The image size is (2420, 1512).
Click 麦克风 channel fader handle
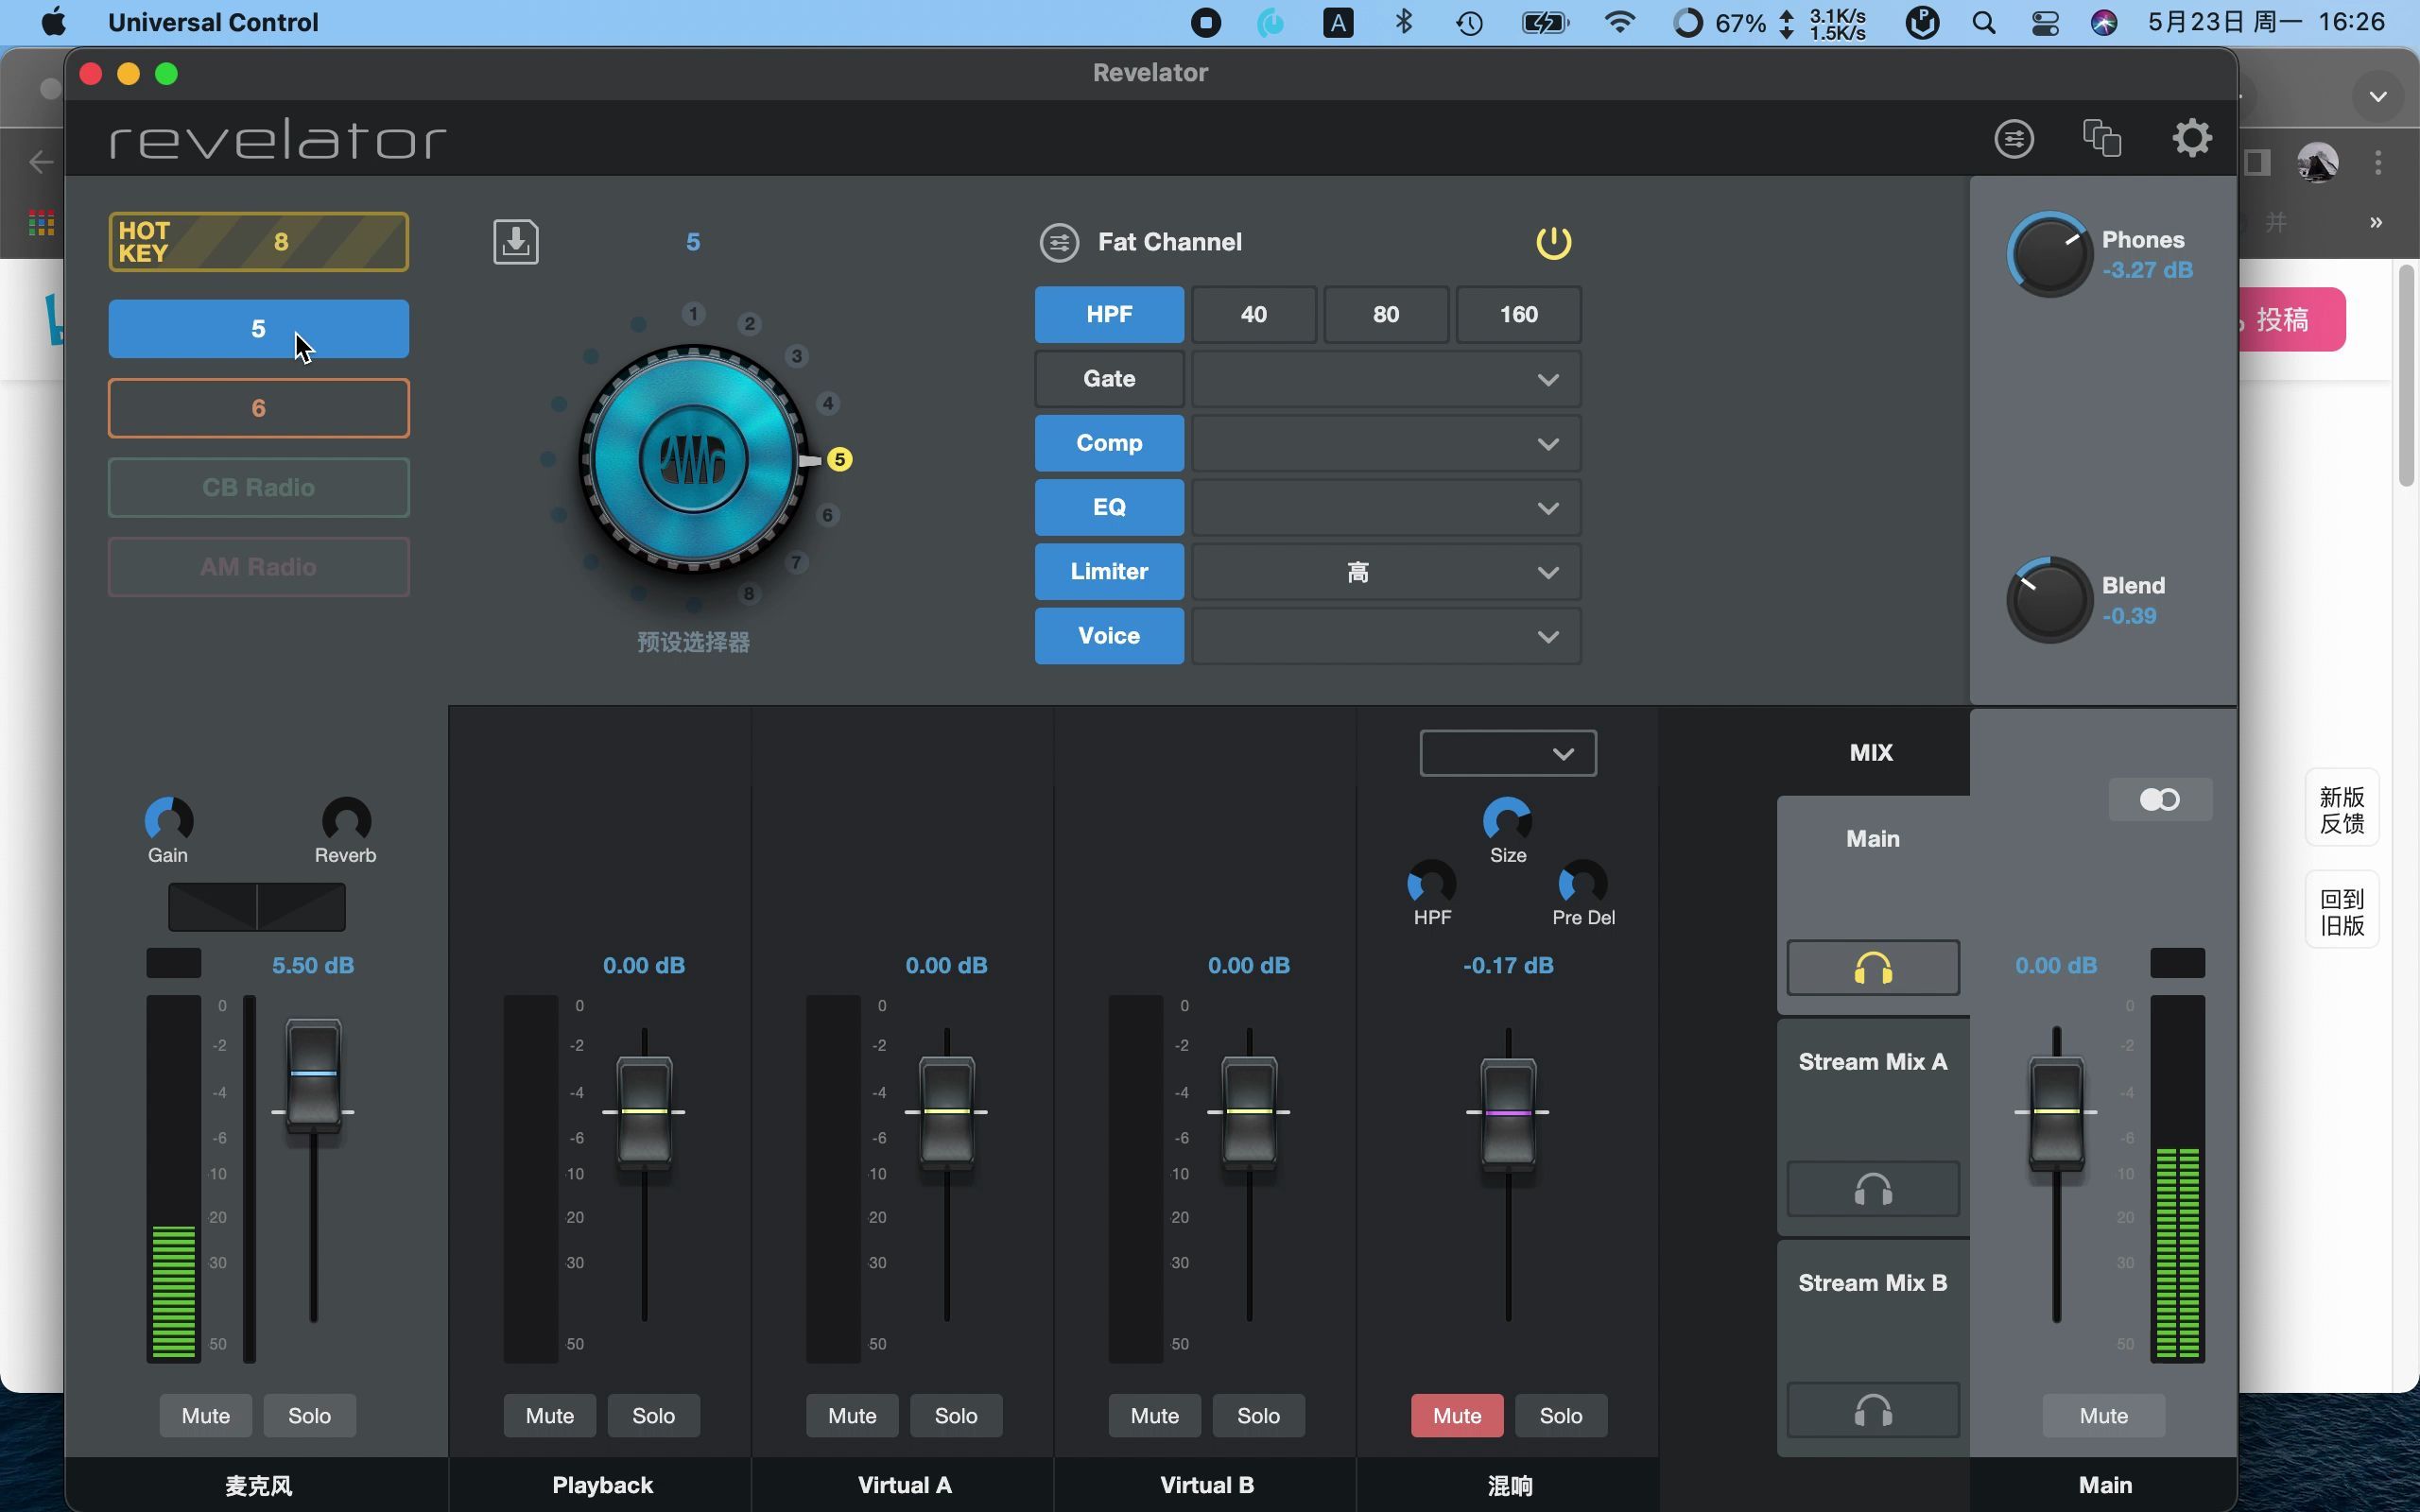[x=314, y=1074]
